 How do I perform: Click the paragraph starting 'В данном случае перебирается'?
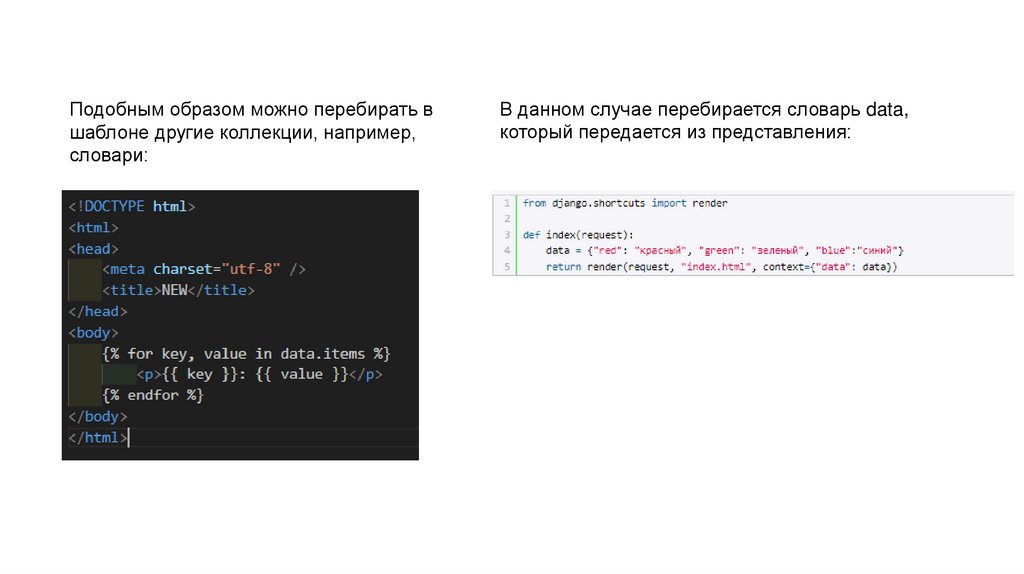coord(704,121)
